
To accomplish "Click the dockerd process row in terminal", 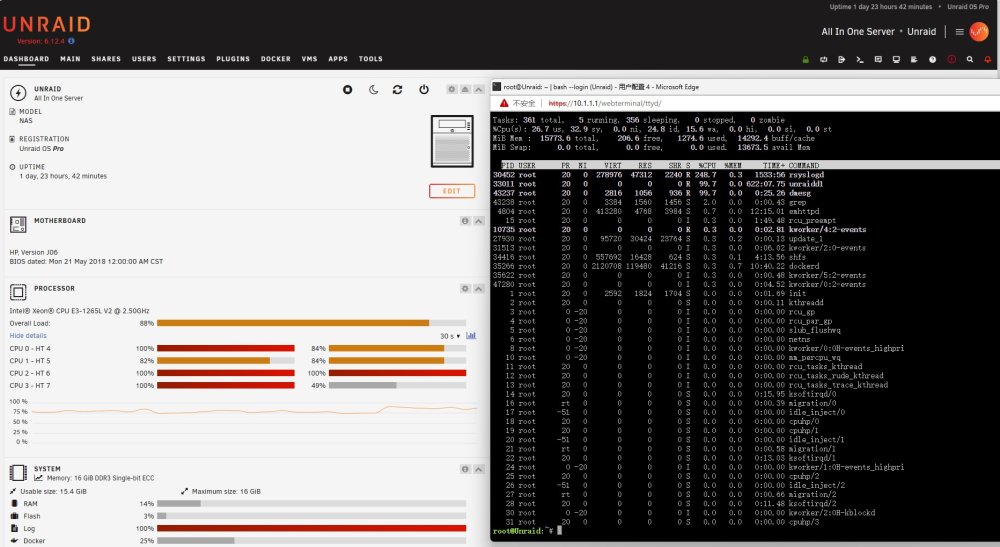I will point(745,266).
